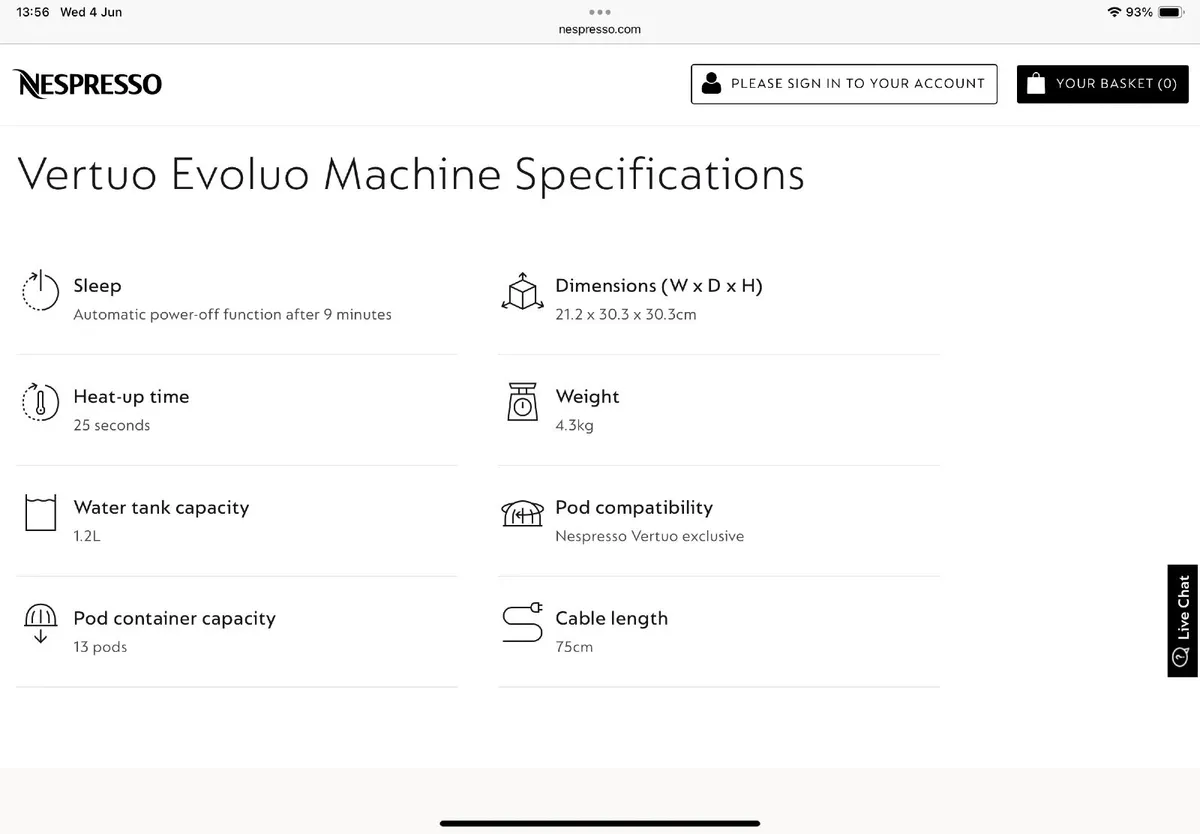
Task: Click 'Nespresso Vertuo exclusive' text
Action: (650, 536)
